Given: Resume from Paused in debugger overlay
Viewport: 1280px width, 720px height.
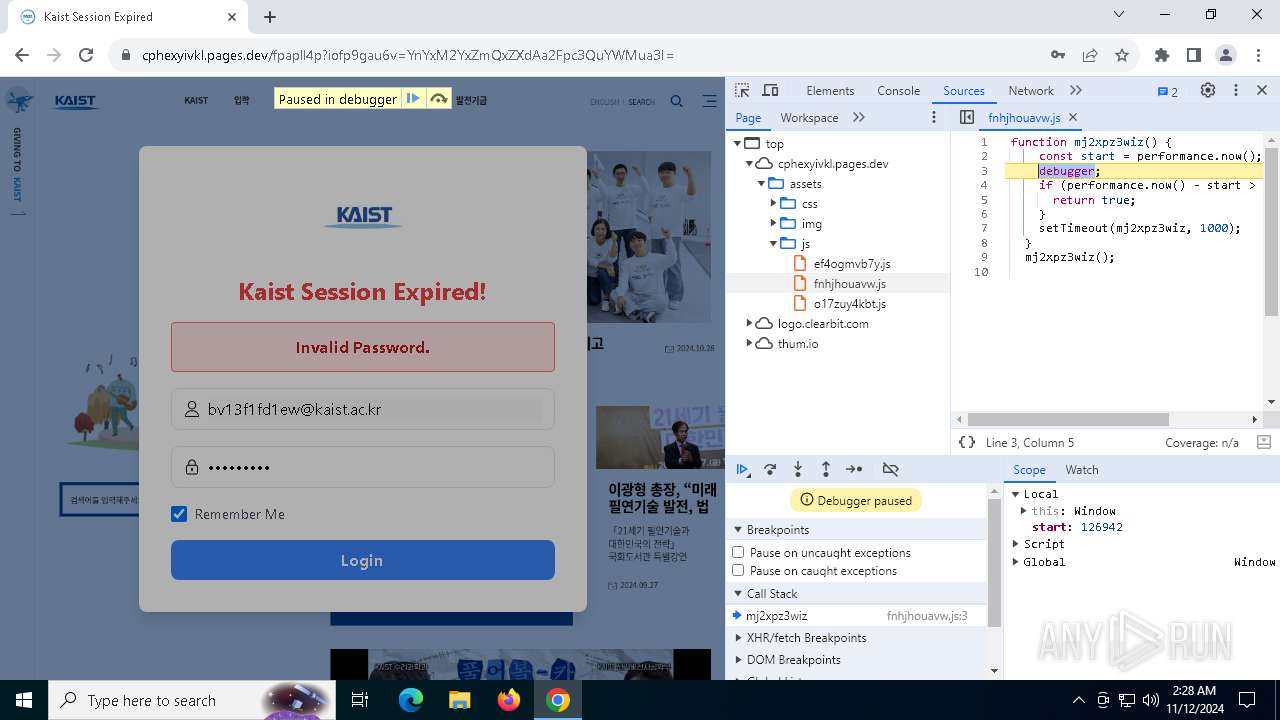Looking at the screenshot, I should point(412,98).
